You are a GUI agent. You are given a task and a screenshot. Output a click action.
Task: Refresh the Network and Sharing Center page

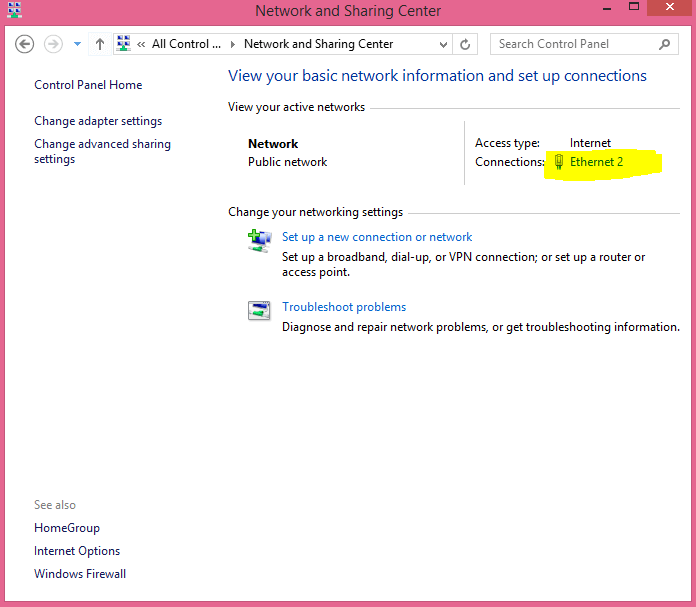(465, 44)
